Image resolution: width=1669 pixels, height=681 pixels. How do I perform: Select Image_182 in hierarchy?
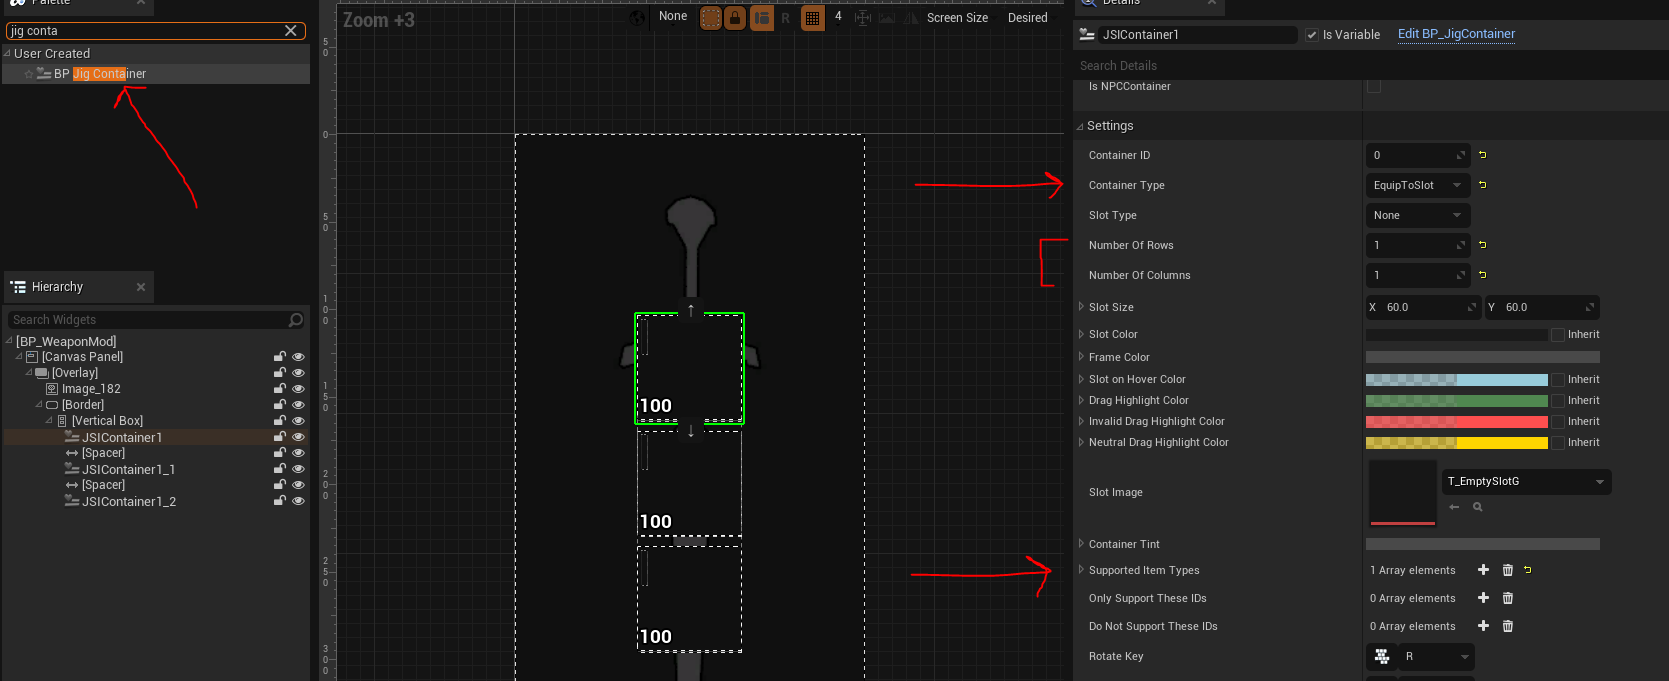click(x=91, y=389)
